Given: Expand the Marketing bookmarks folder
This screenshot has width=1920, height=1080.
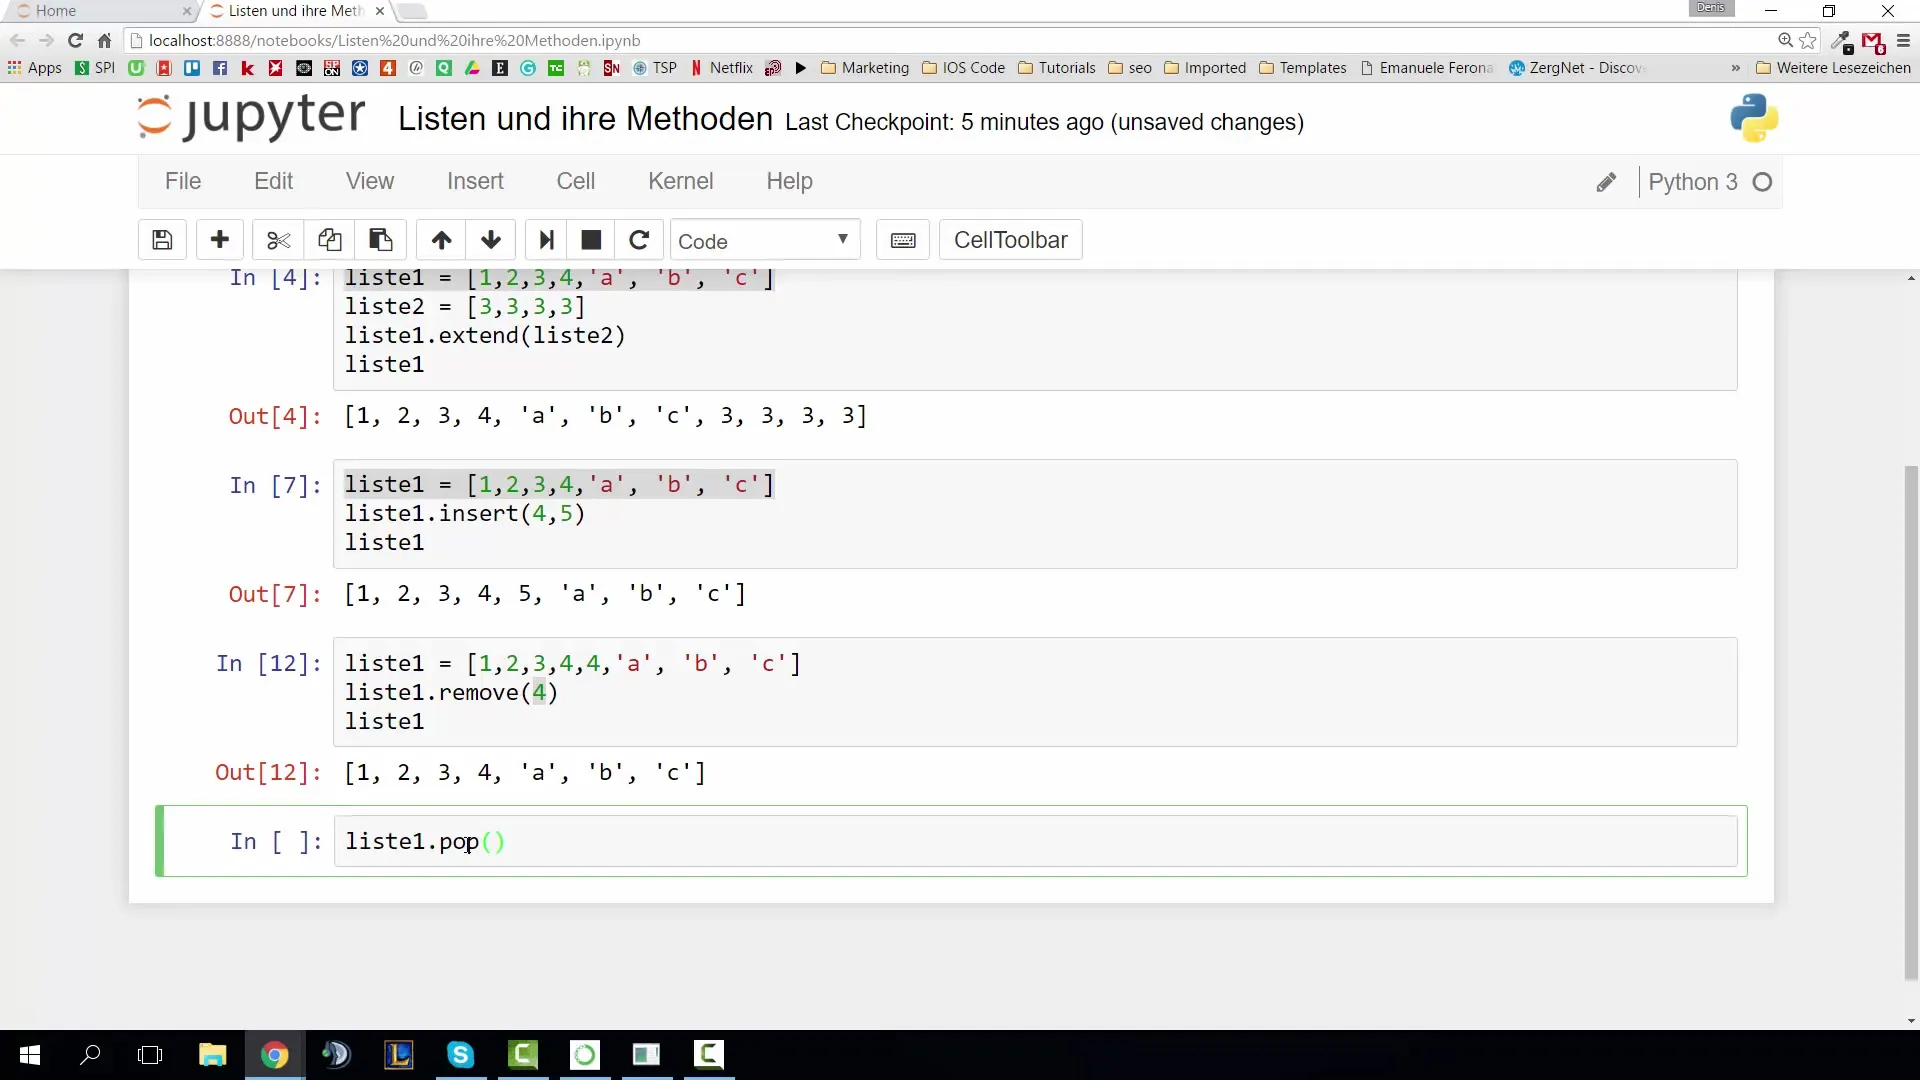Looking at the screenshot, I should pyautogui.click(x=865, y=68).
